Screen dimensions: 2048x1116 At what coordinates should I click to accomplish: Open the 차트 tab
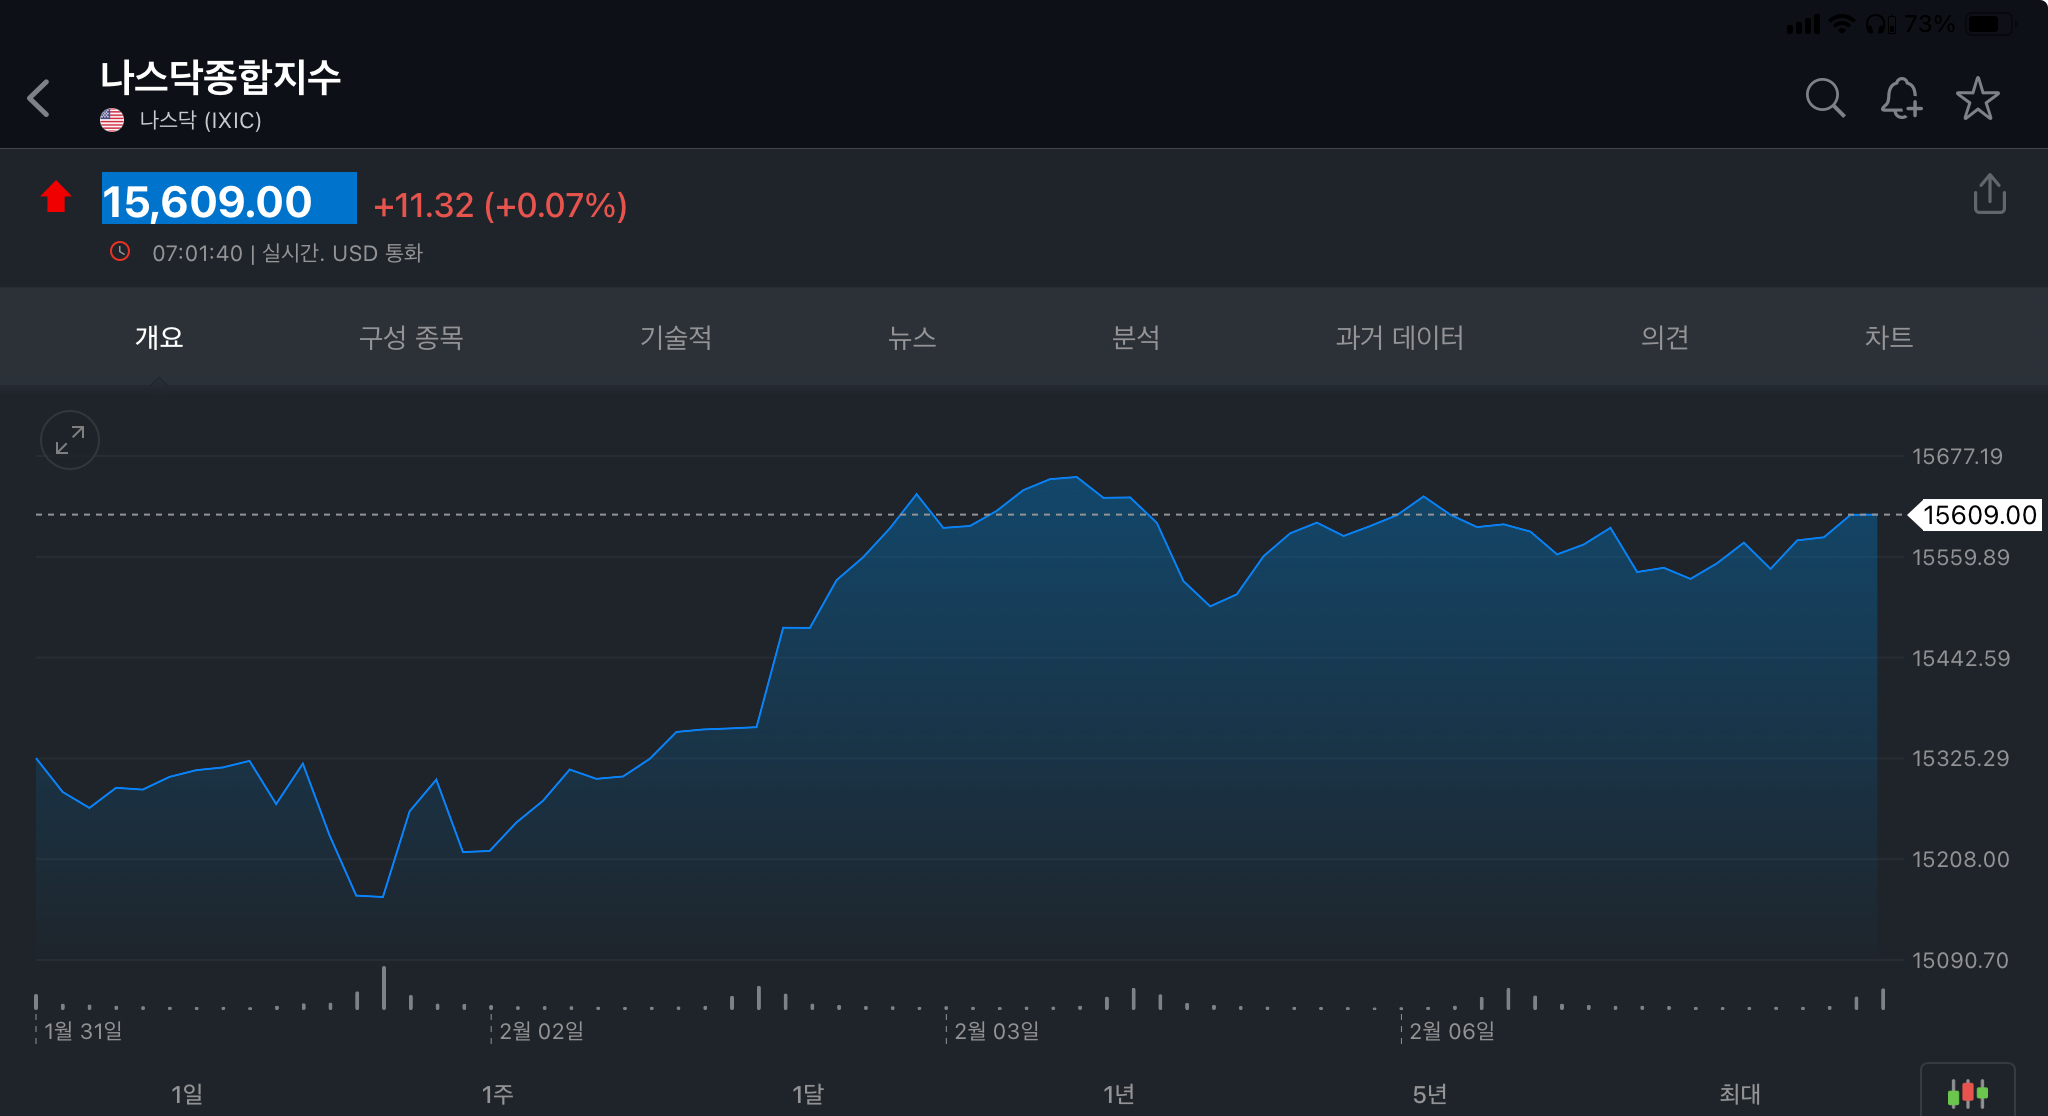coord(1889,337)
